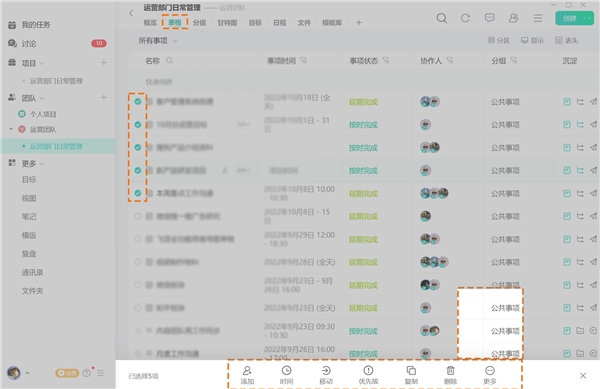Click filter icon on 协作人 column
This screenshot has width=600, height=389.
pyautogui.click(x=450, y=60)
